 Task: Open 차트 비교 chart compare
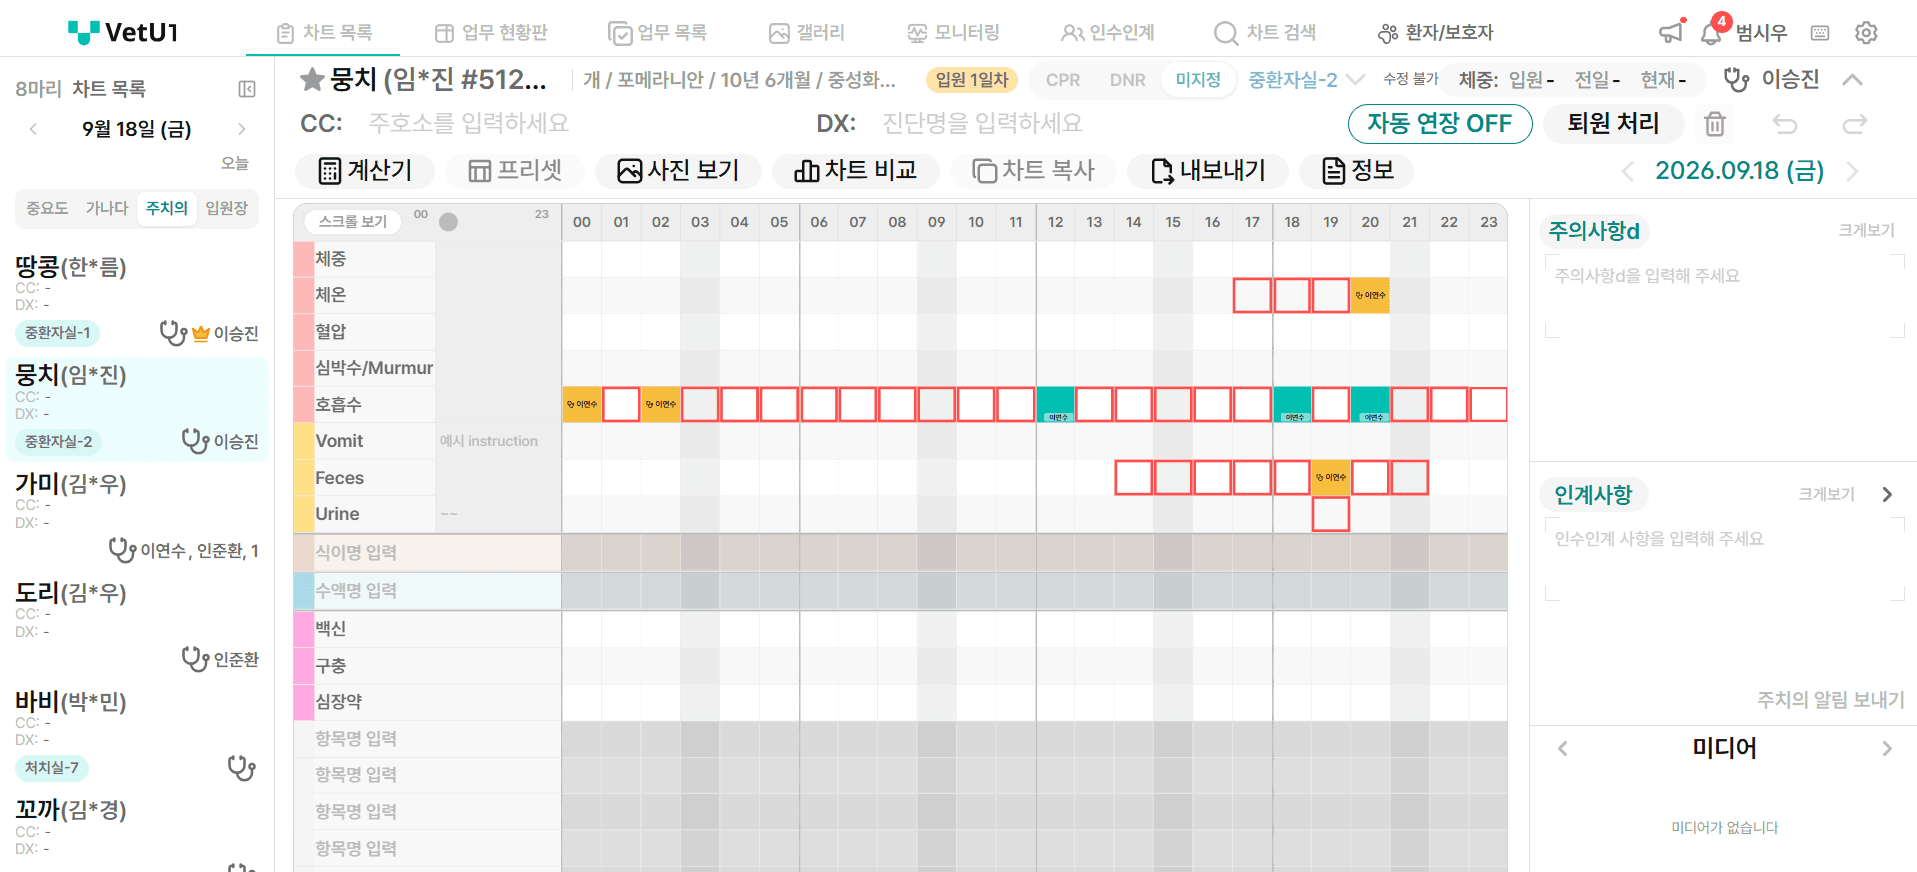[856, 171]
